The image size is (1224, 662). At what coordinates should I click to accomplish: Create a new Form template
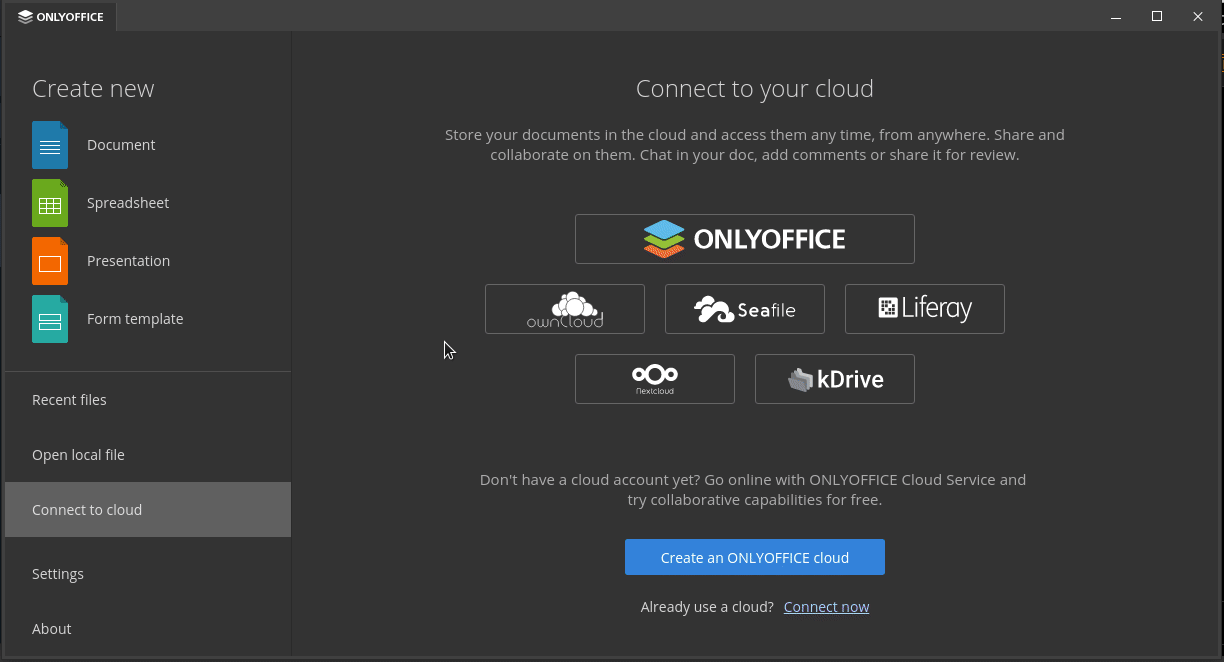pyautogui.click(x=134, y=319)
